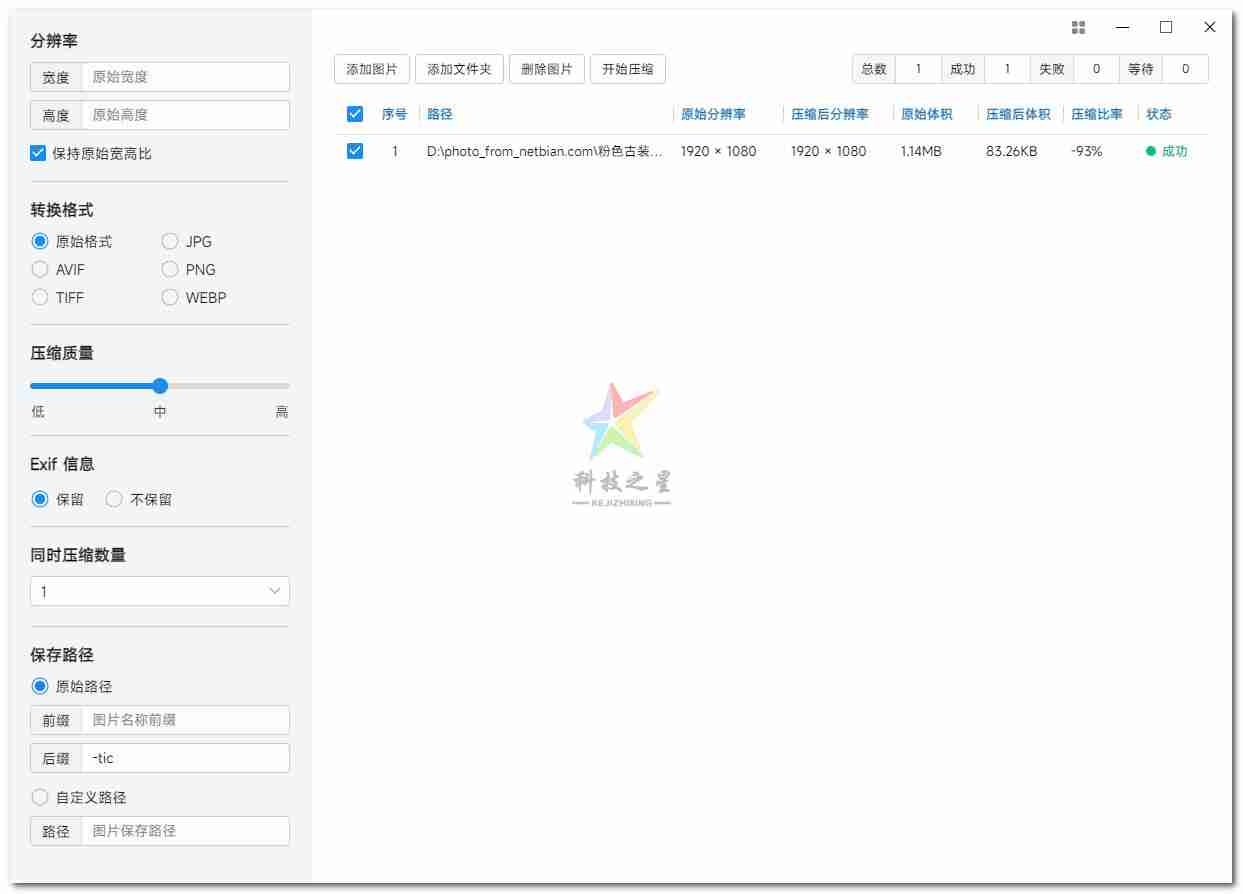Click the 宽度 input field

click(x=185, y=77)
